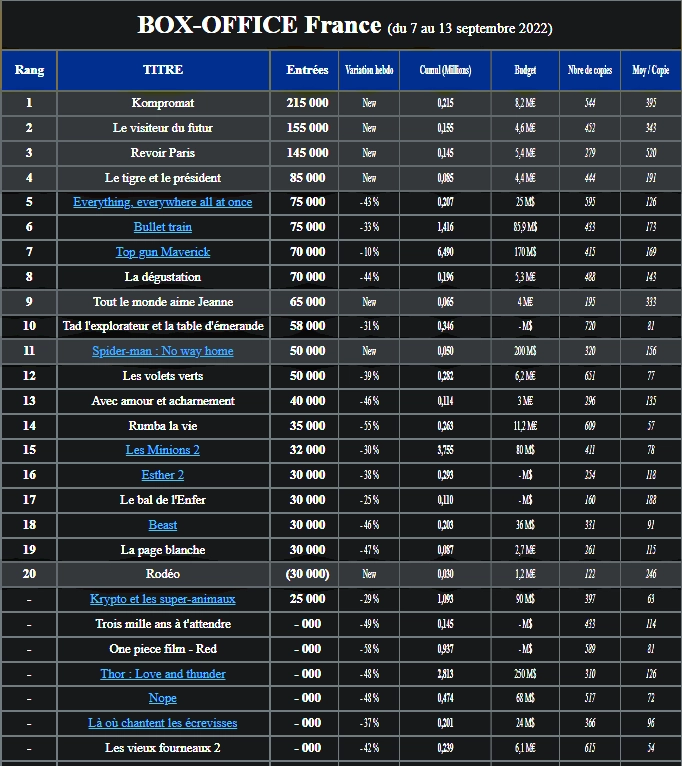Click the Rang column header
Screen dimensions: 682x766
tap(29, 70)
